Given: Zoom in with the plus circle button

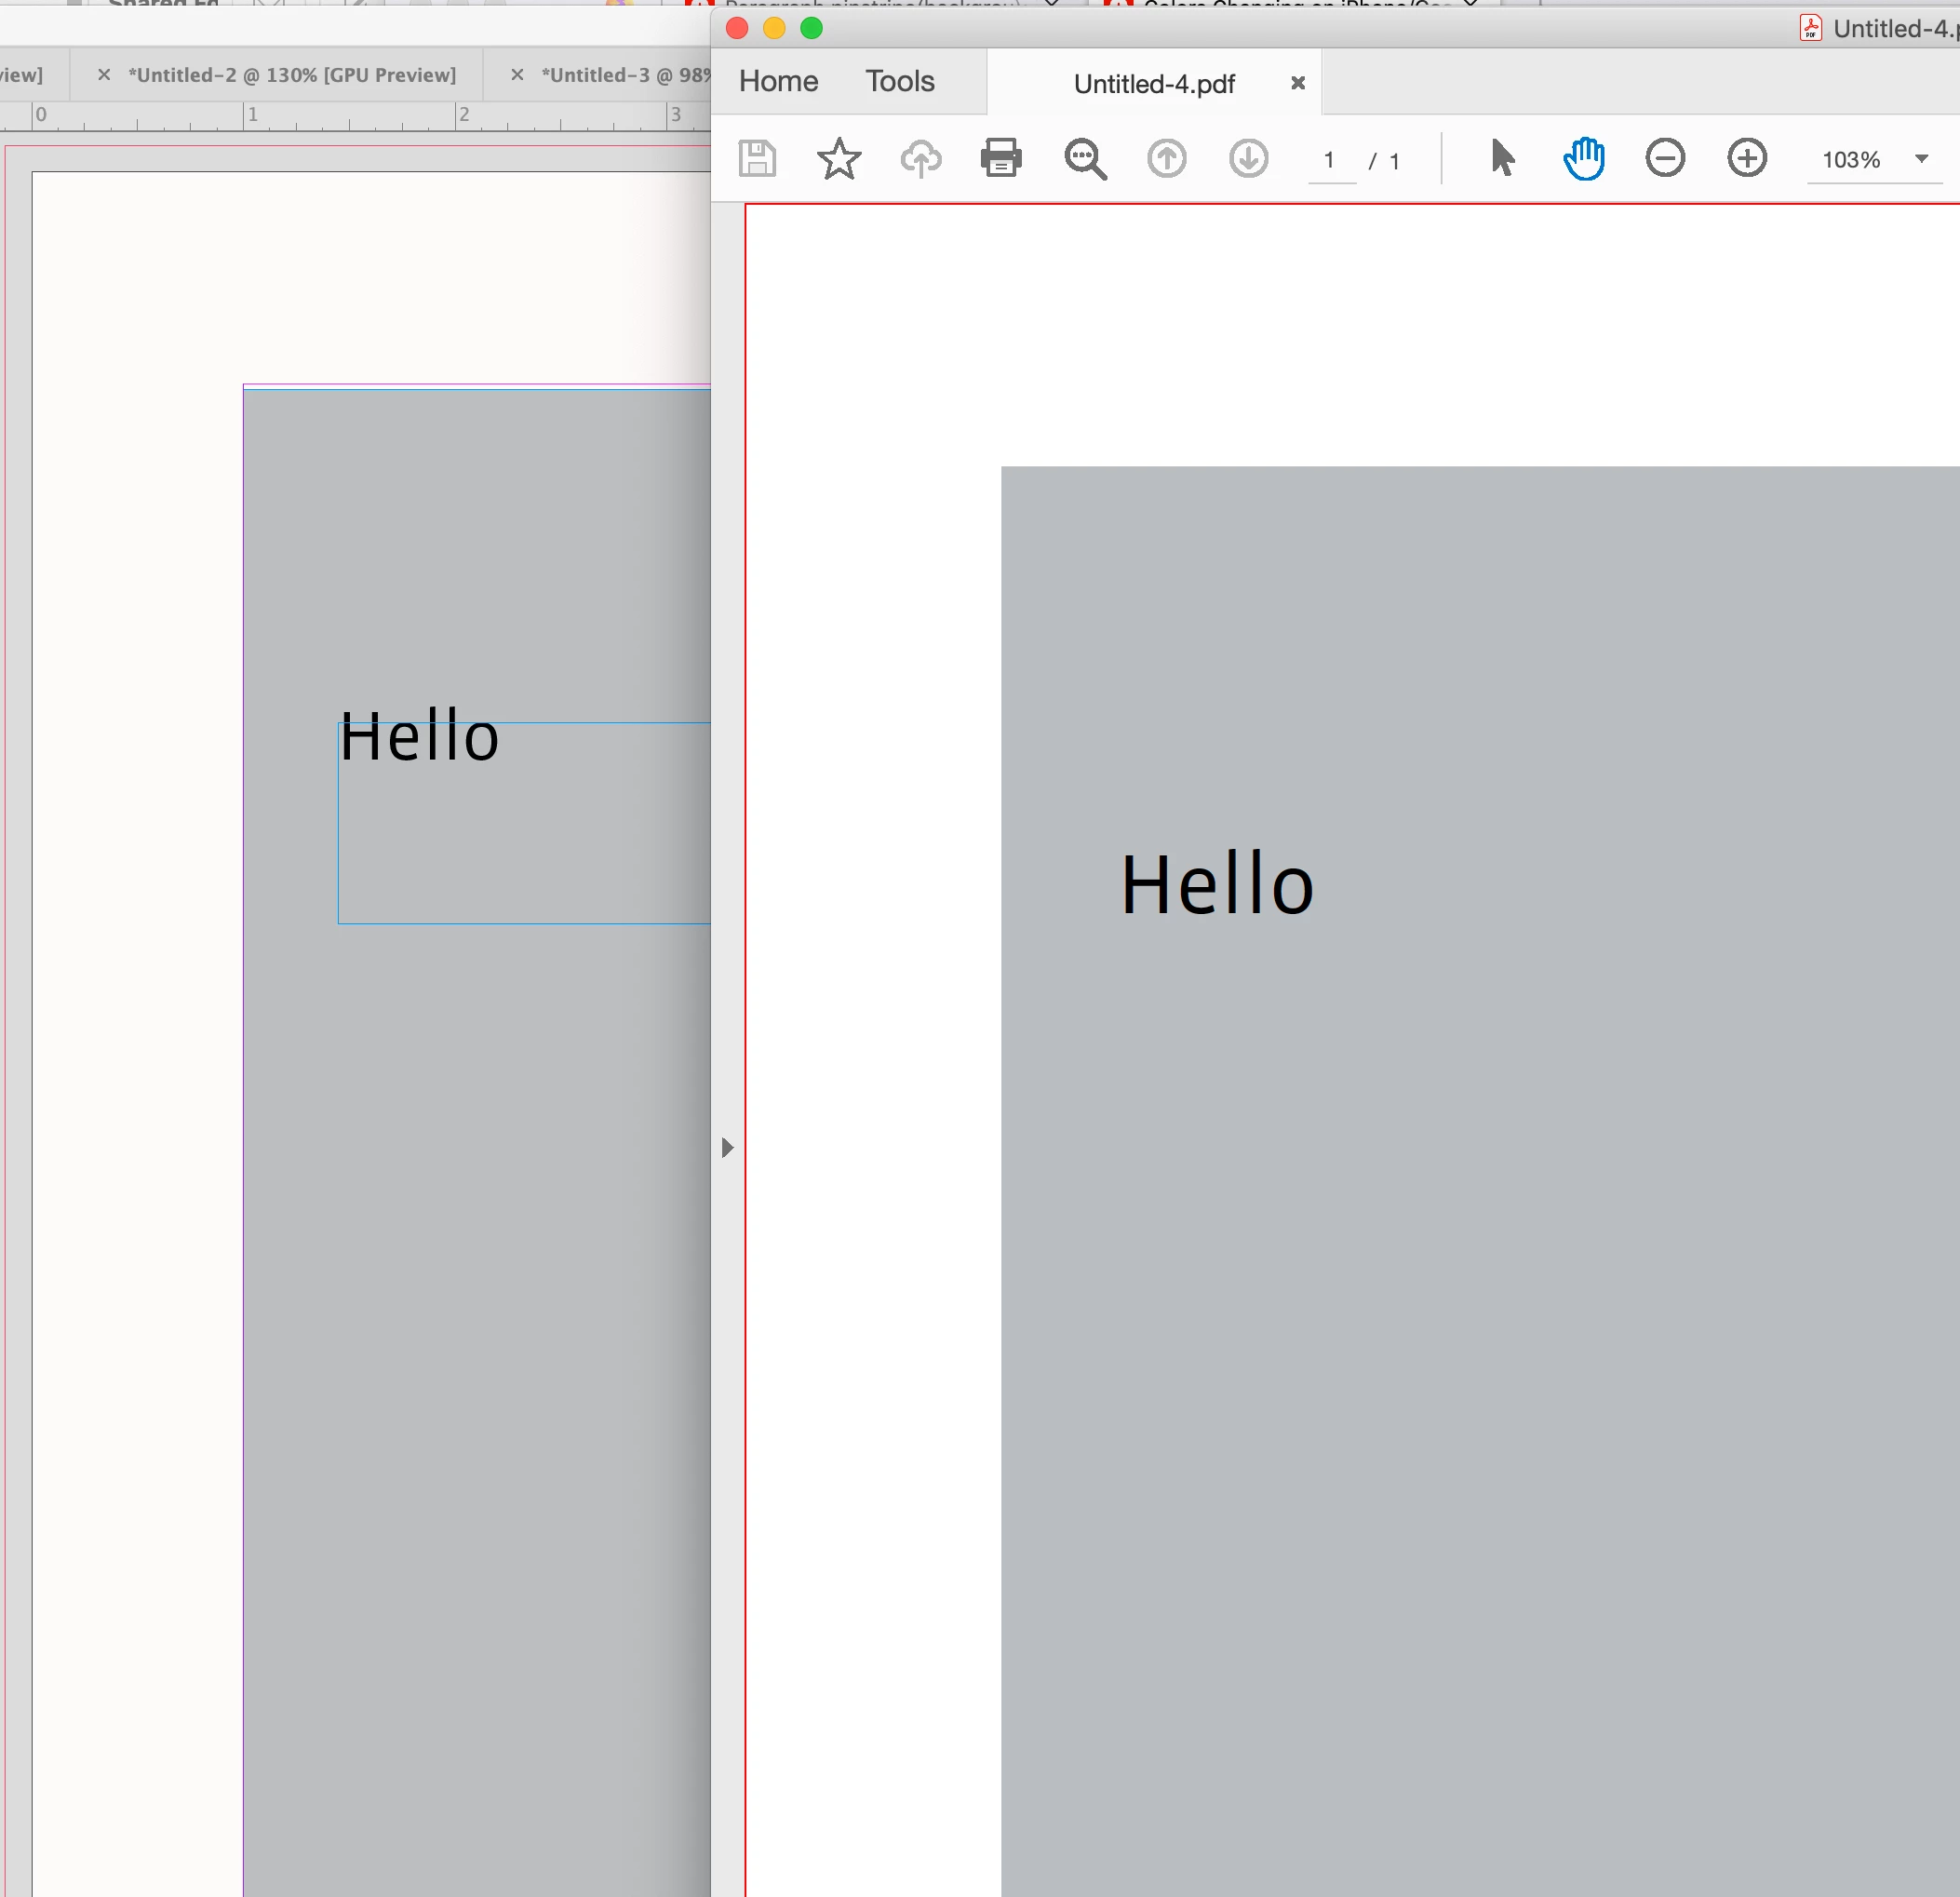Looking at the screenshot, I should coord(1747,158).
